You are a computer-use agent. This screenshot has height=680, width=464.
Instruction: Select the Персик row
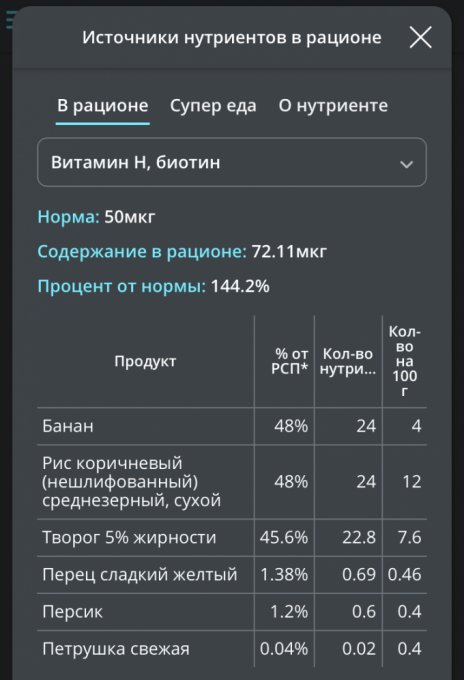click(232, 612)
